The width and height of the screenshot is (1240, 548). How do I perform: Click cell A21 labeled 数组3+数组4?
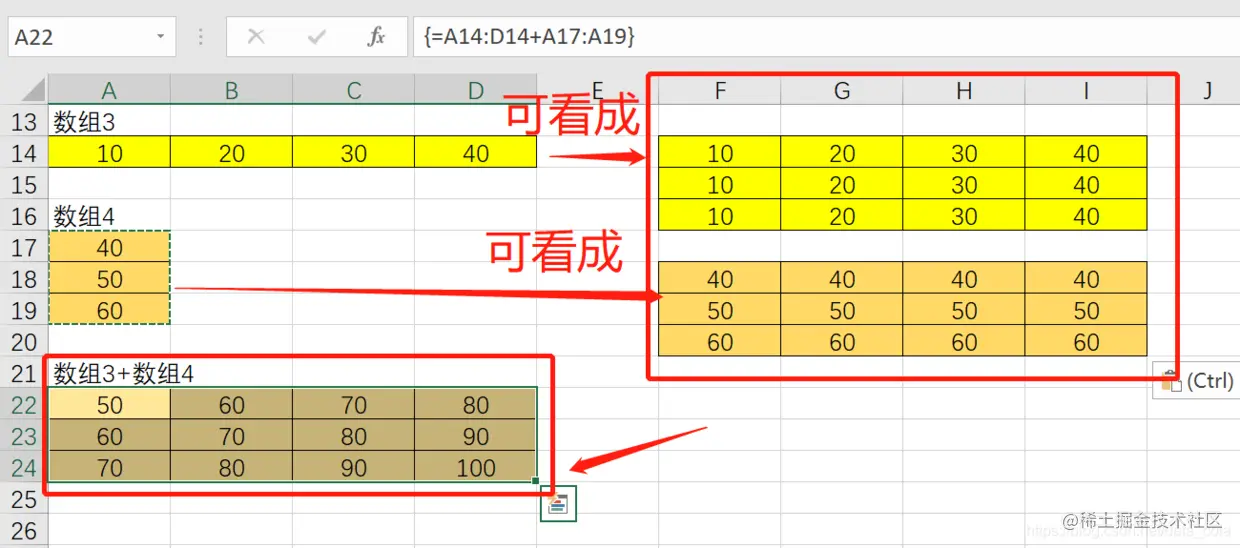109,373
